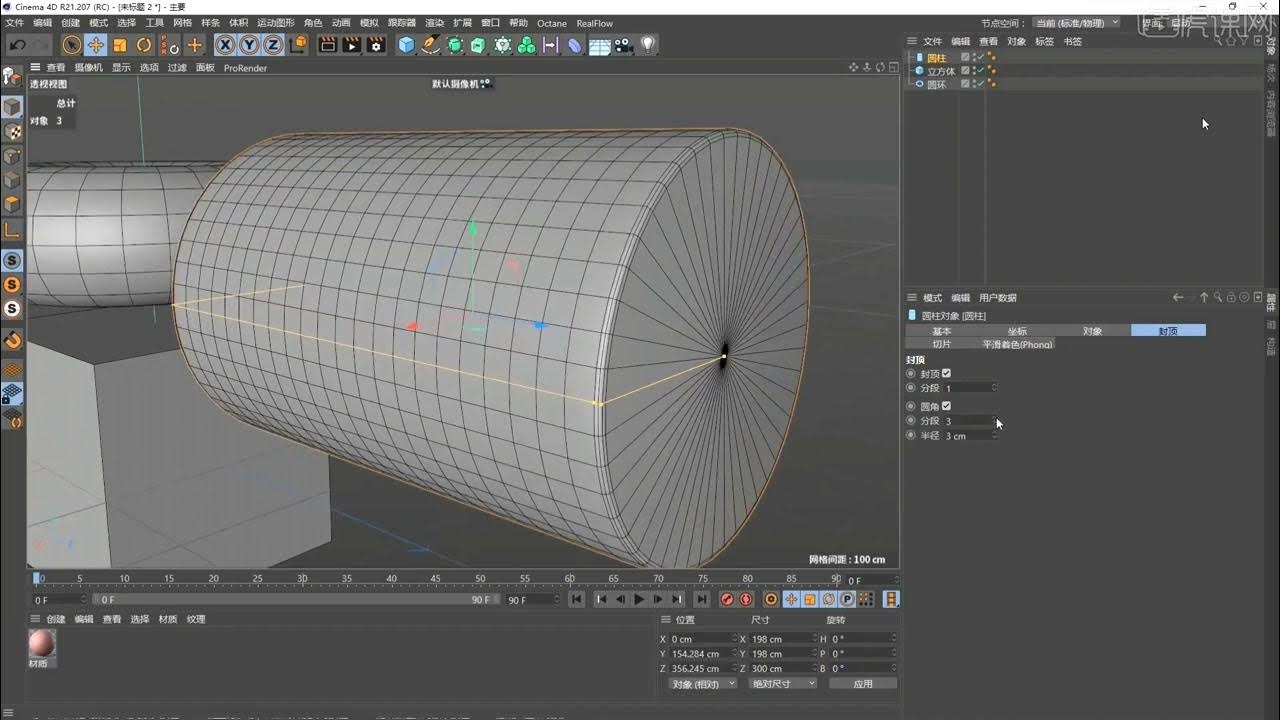Toggle the green enable checkmark for 圆环
1280x720 pixels.
click(x=981, y=84)
